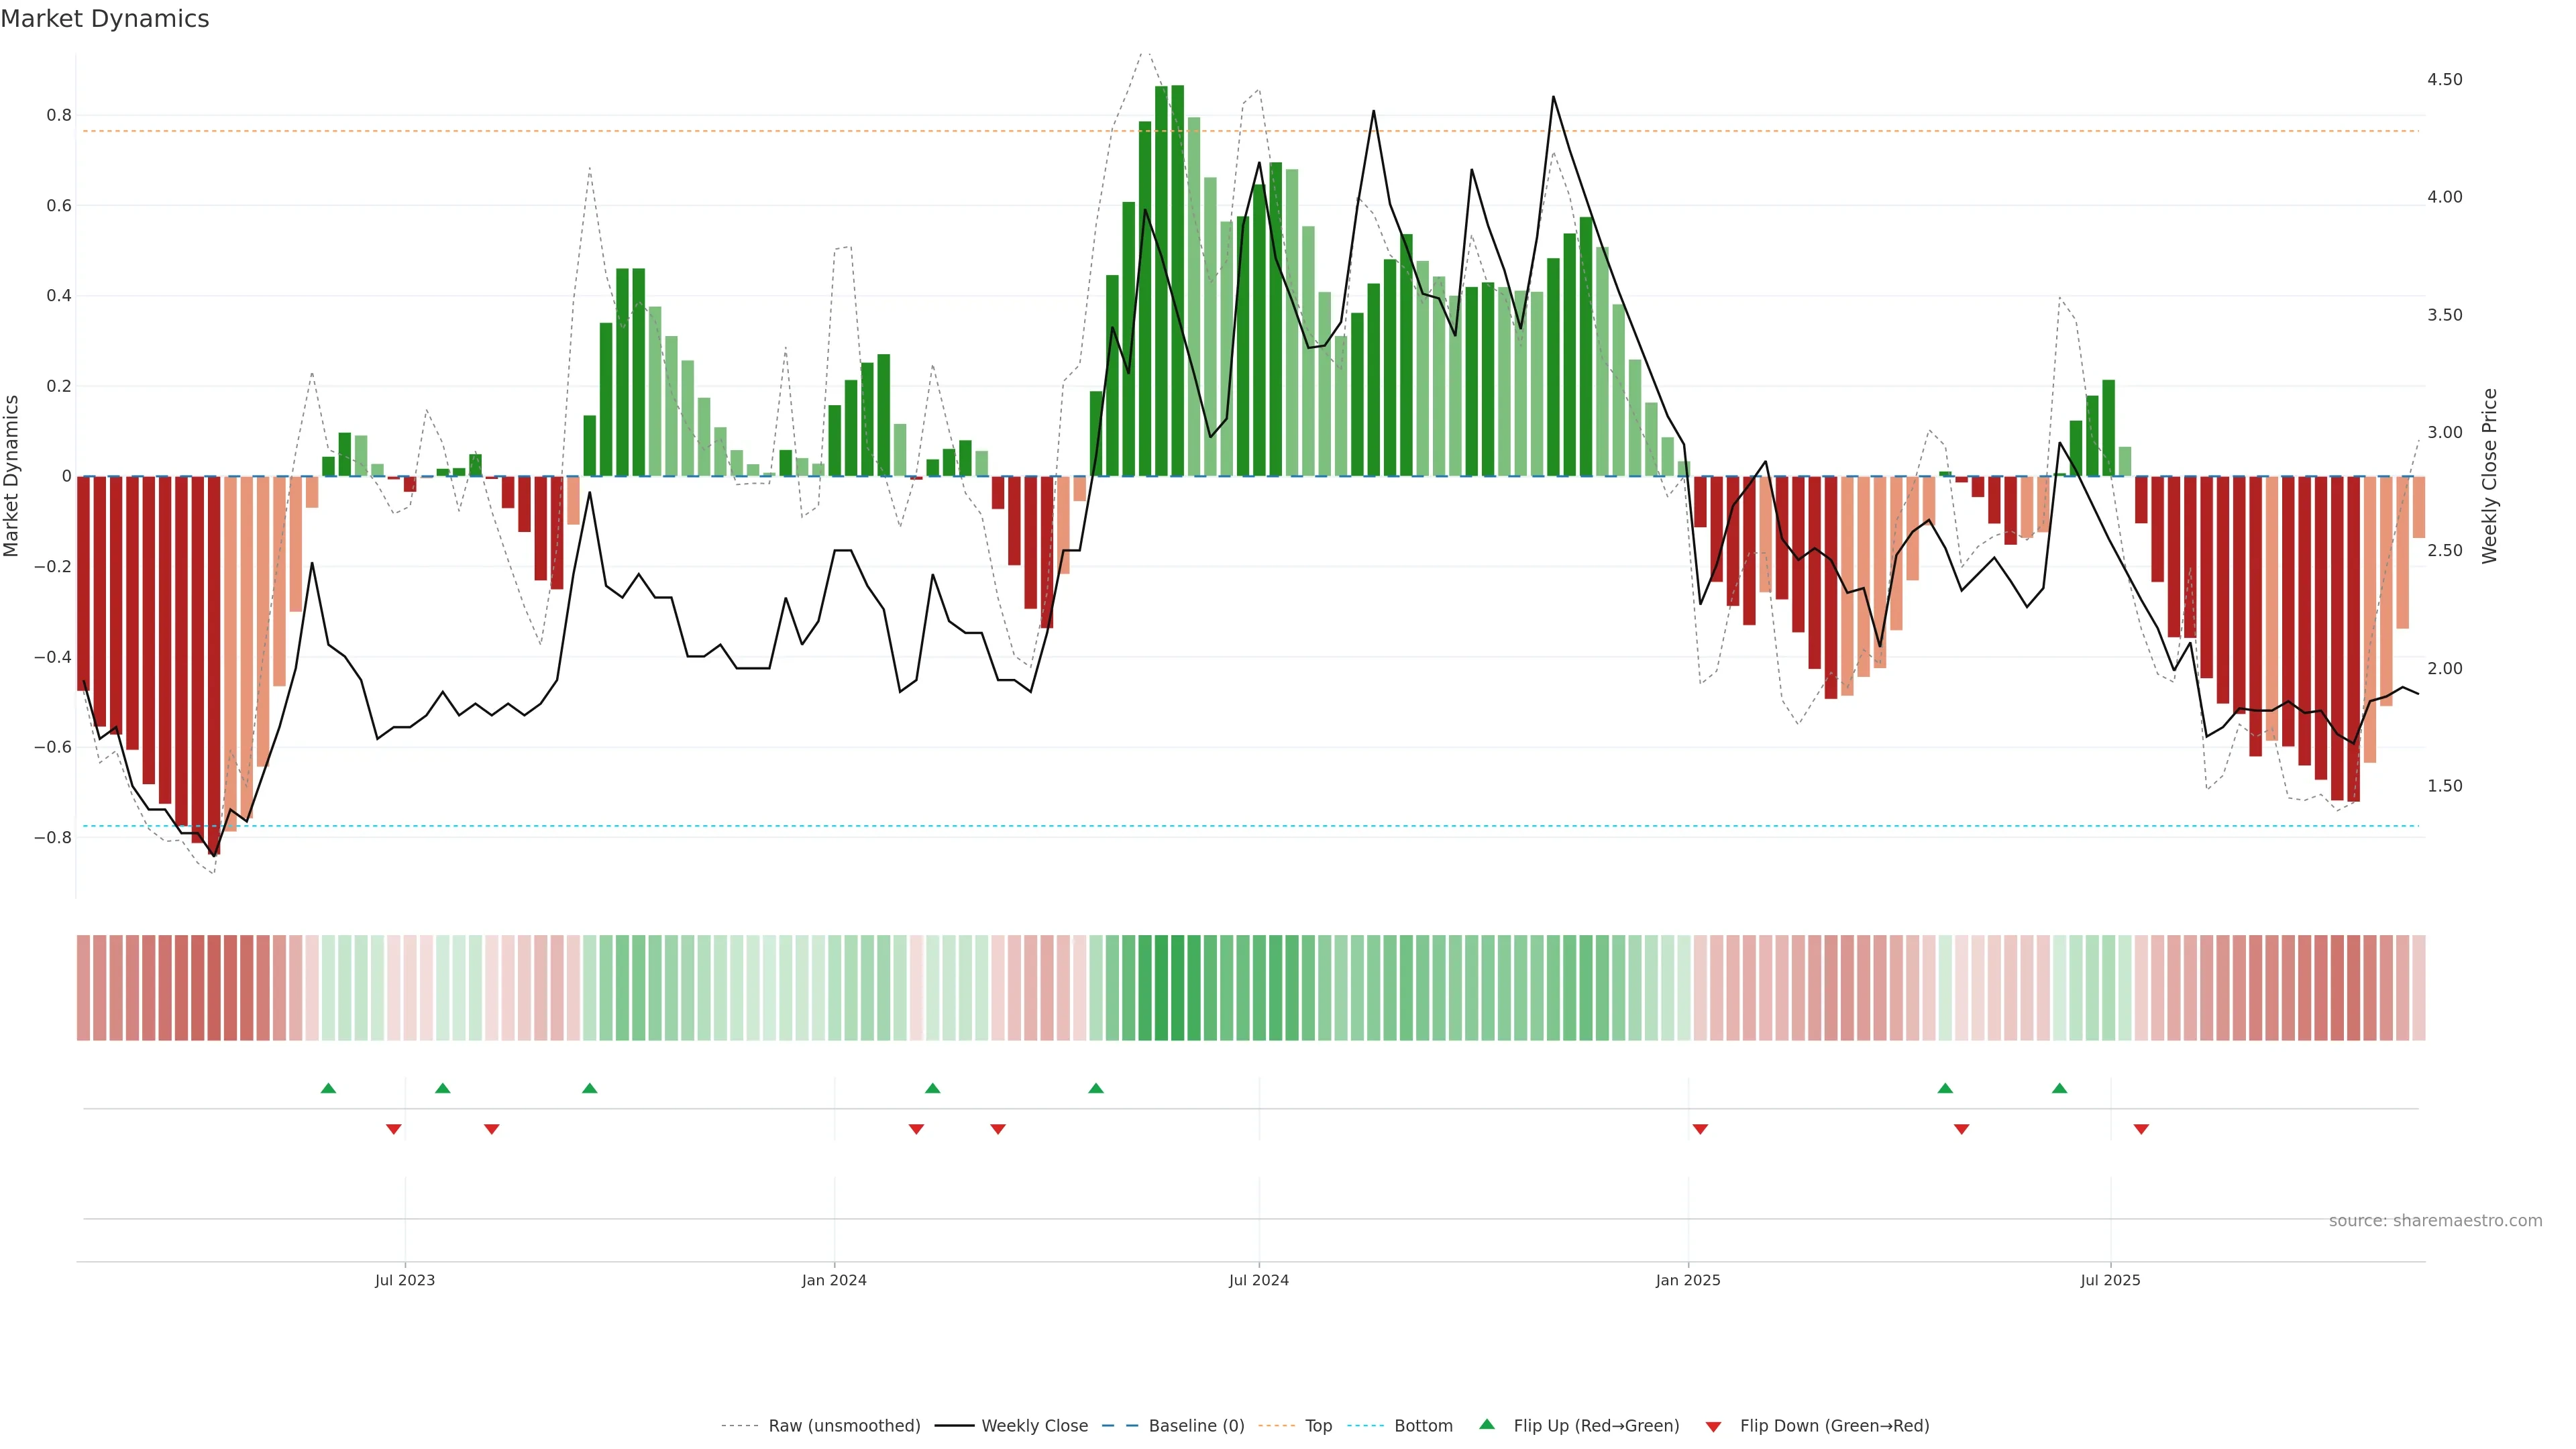Click the first dark red heat strip cell
This screenshot has width=2576, height=1449.
click(x=84, y=988)
